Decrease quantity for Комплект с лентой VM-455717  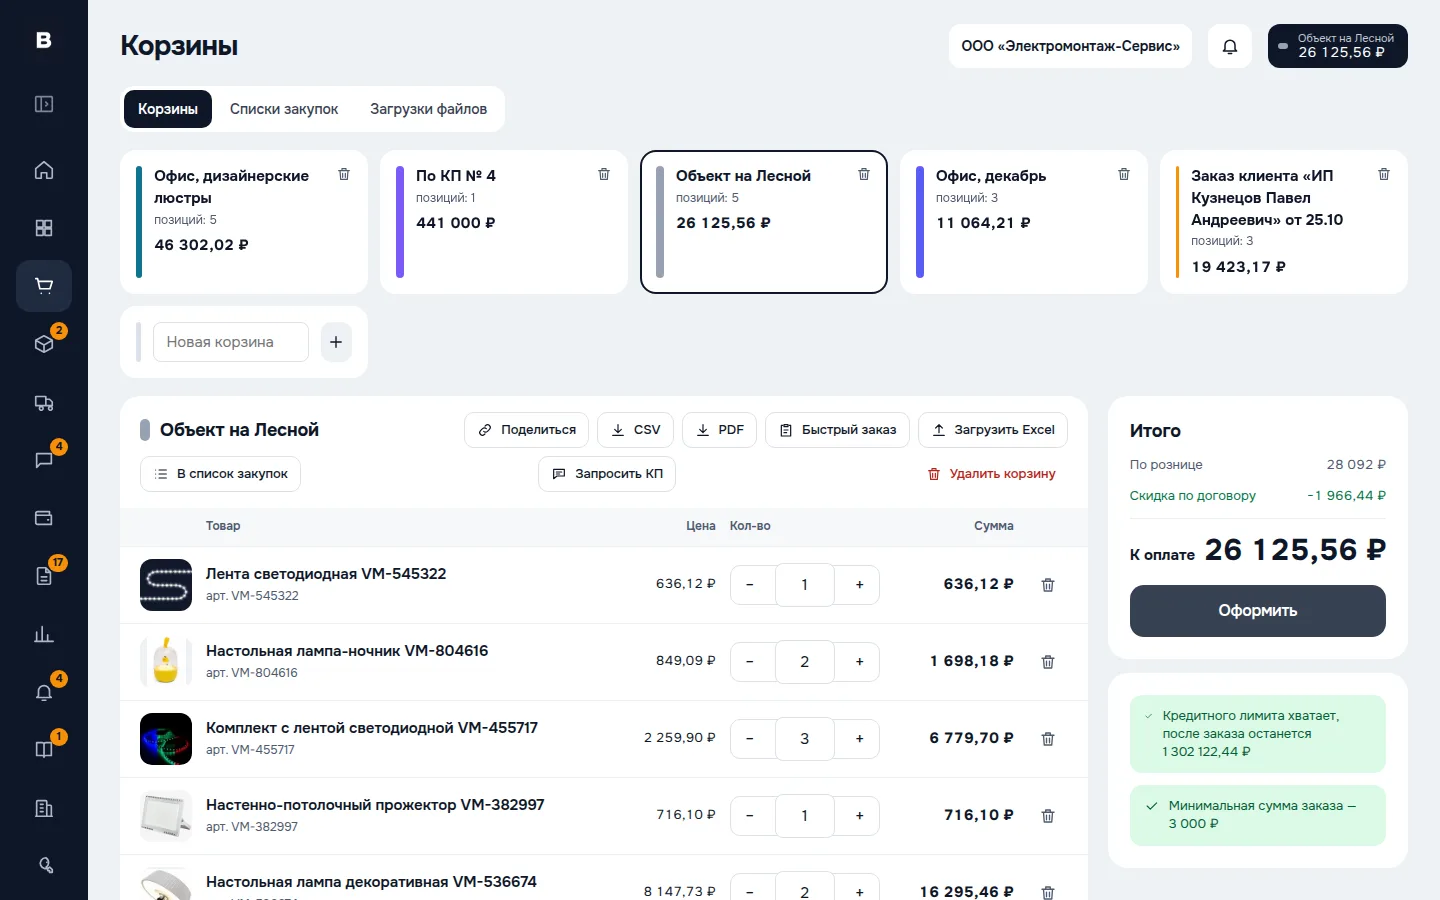click(750, 739)
